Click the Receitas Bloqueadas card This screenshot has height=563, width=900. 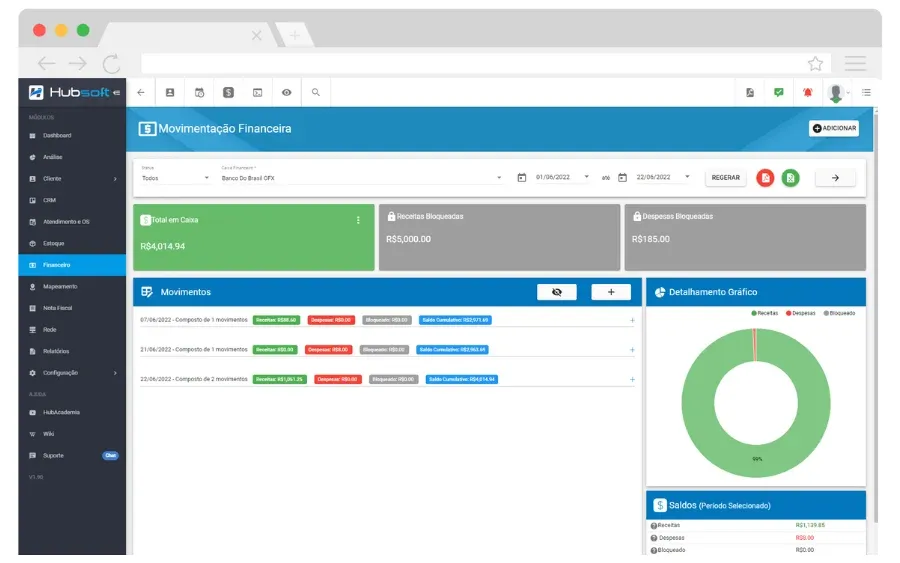499,237
